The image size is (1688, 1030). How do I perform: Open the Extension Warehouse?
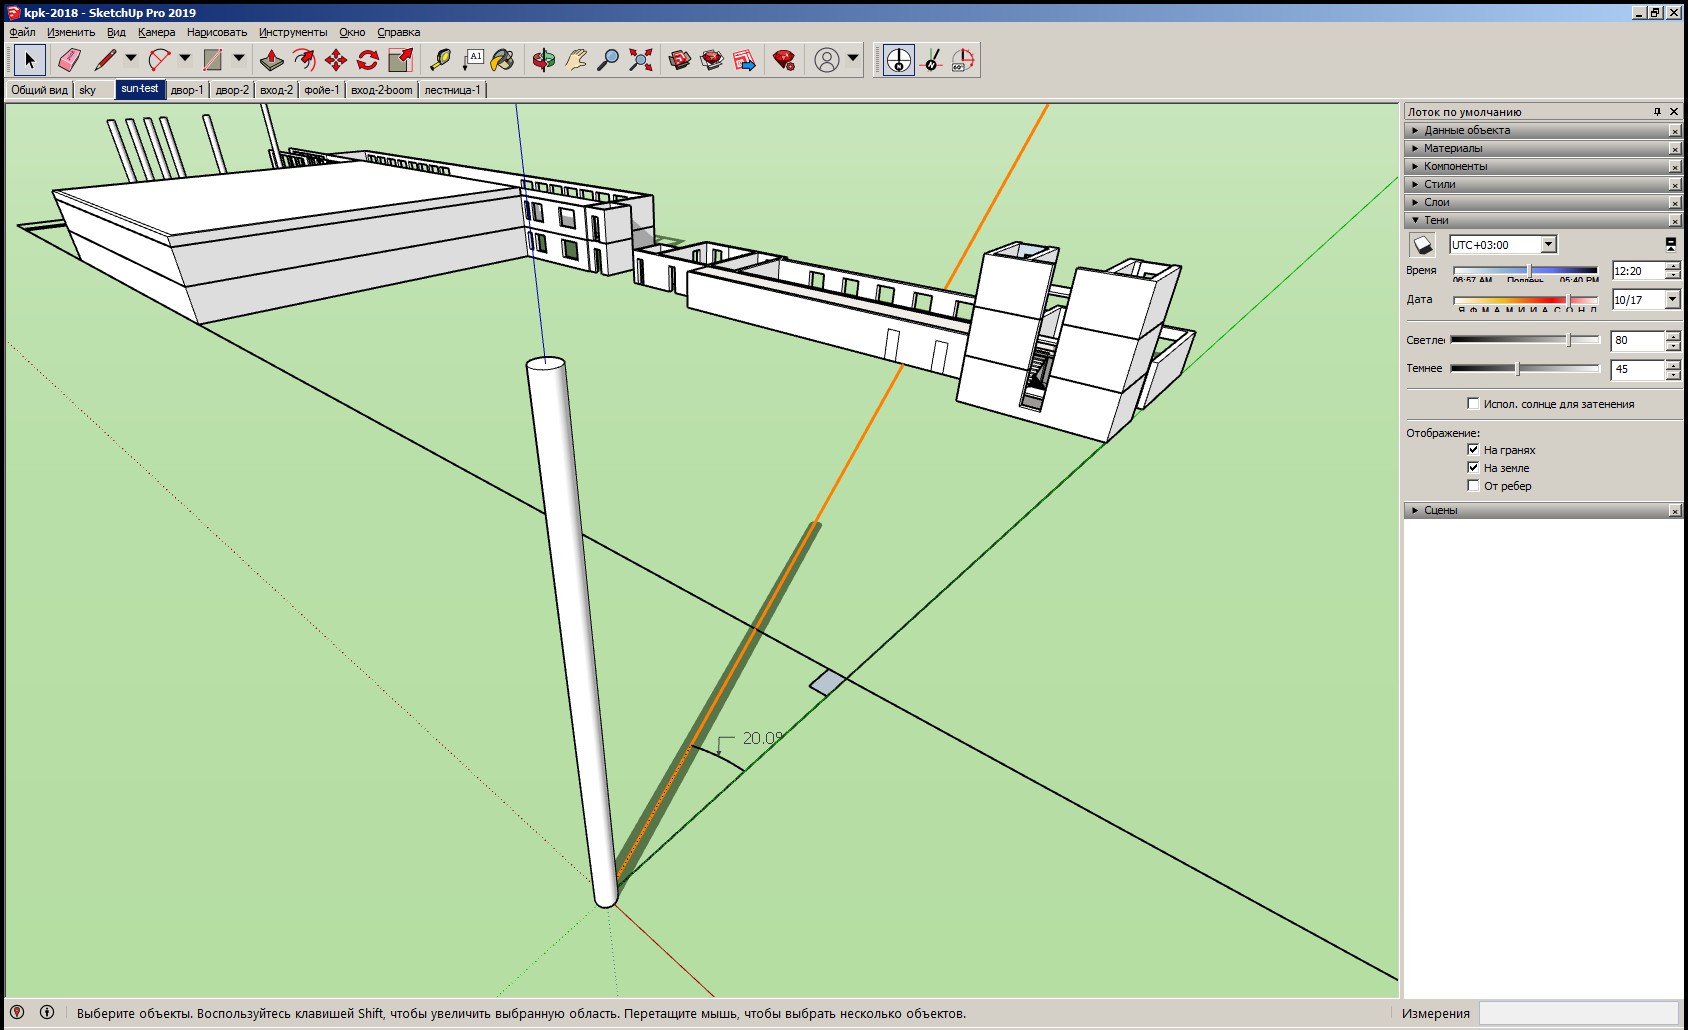(x=712, y=60)
